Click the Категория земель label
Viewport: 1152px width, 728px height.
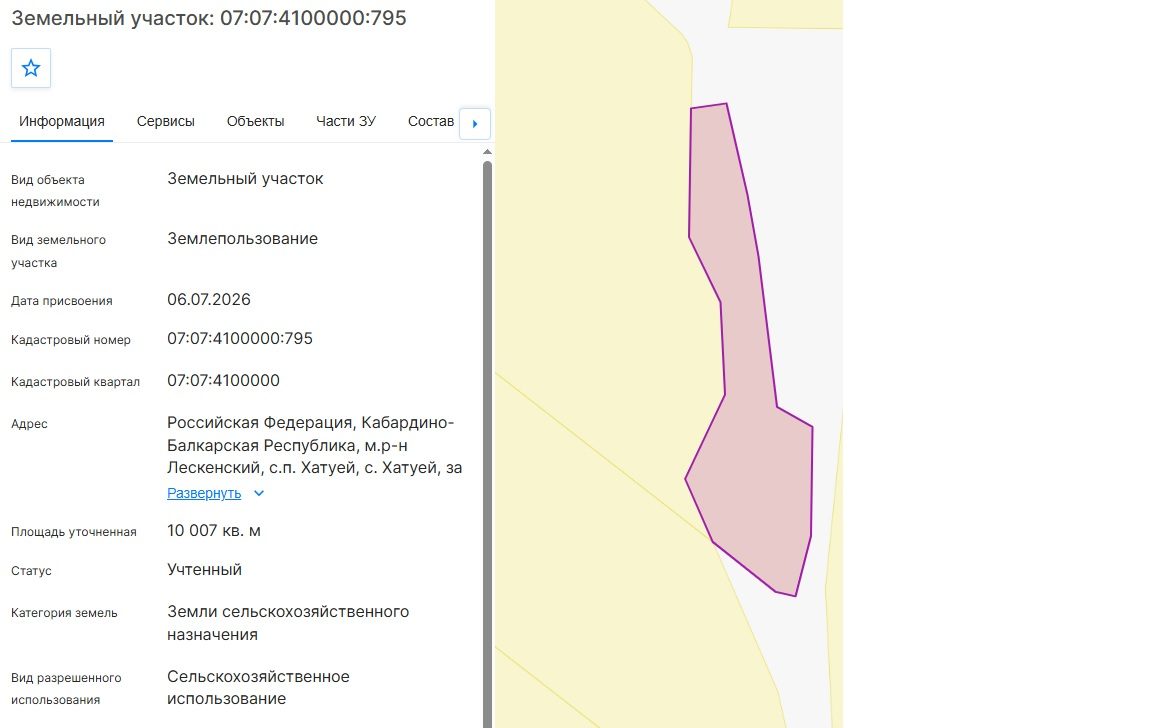point(64,613)
